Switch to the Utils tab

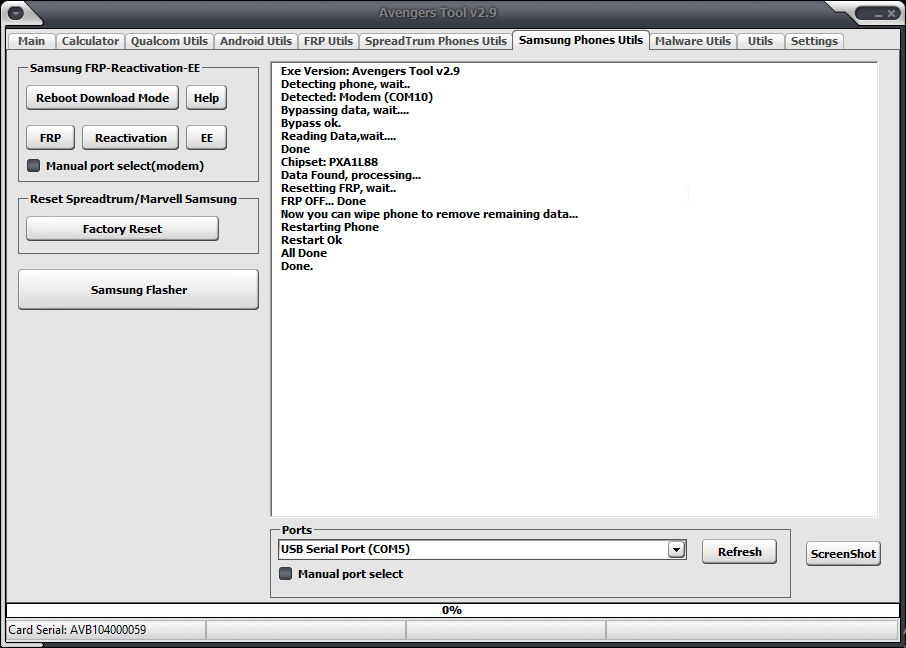click(x=760, y=41)
